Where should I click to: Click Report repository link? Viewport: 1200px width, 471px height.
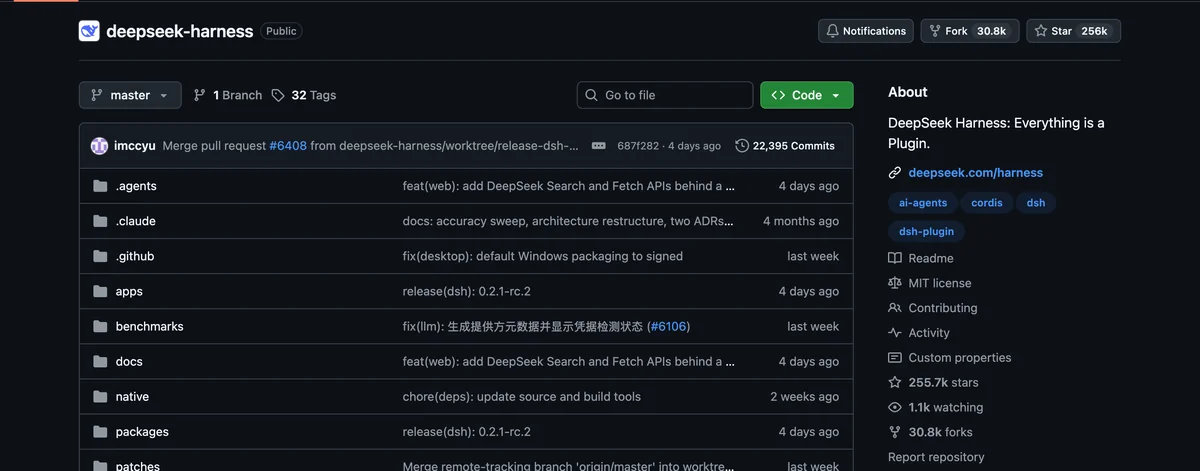[x=936, y=457]
